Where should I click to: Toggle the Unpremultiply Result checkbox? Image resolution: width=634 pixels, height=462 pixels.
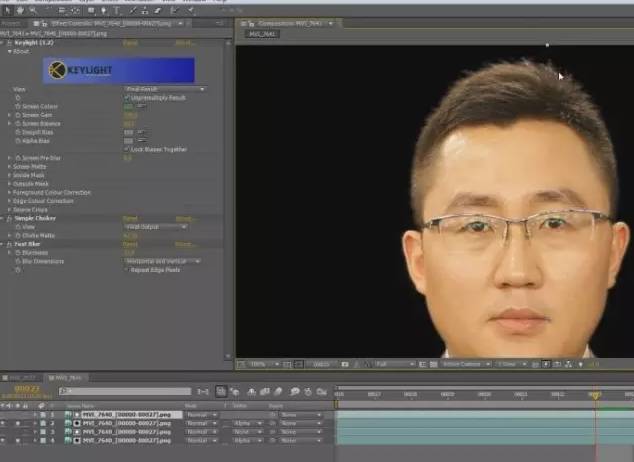(x=127, y=98)
